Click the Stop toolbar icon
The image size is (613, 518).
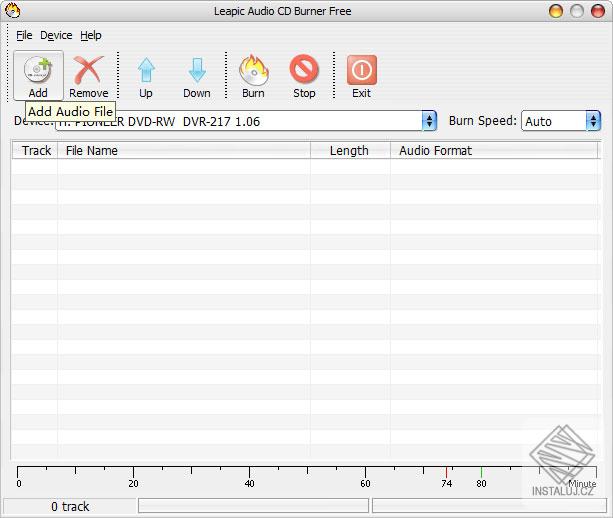click(x=304, y=75)
